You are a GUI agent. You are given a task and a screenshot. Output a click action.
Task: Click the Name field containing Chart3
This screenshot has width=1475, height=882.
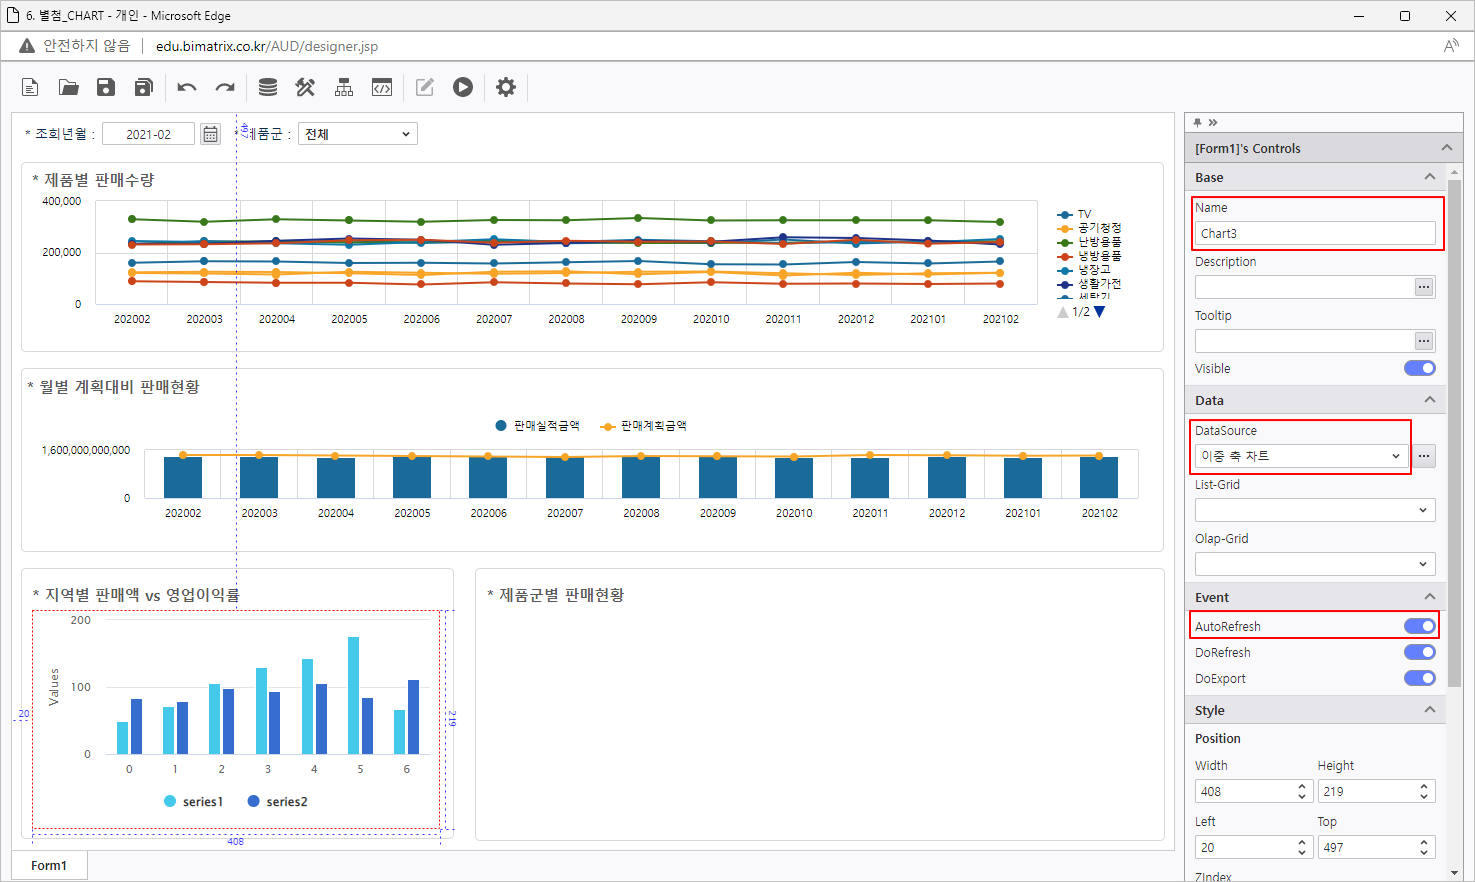[1314, 233]
